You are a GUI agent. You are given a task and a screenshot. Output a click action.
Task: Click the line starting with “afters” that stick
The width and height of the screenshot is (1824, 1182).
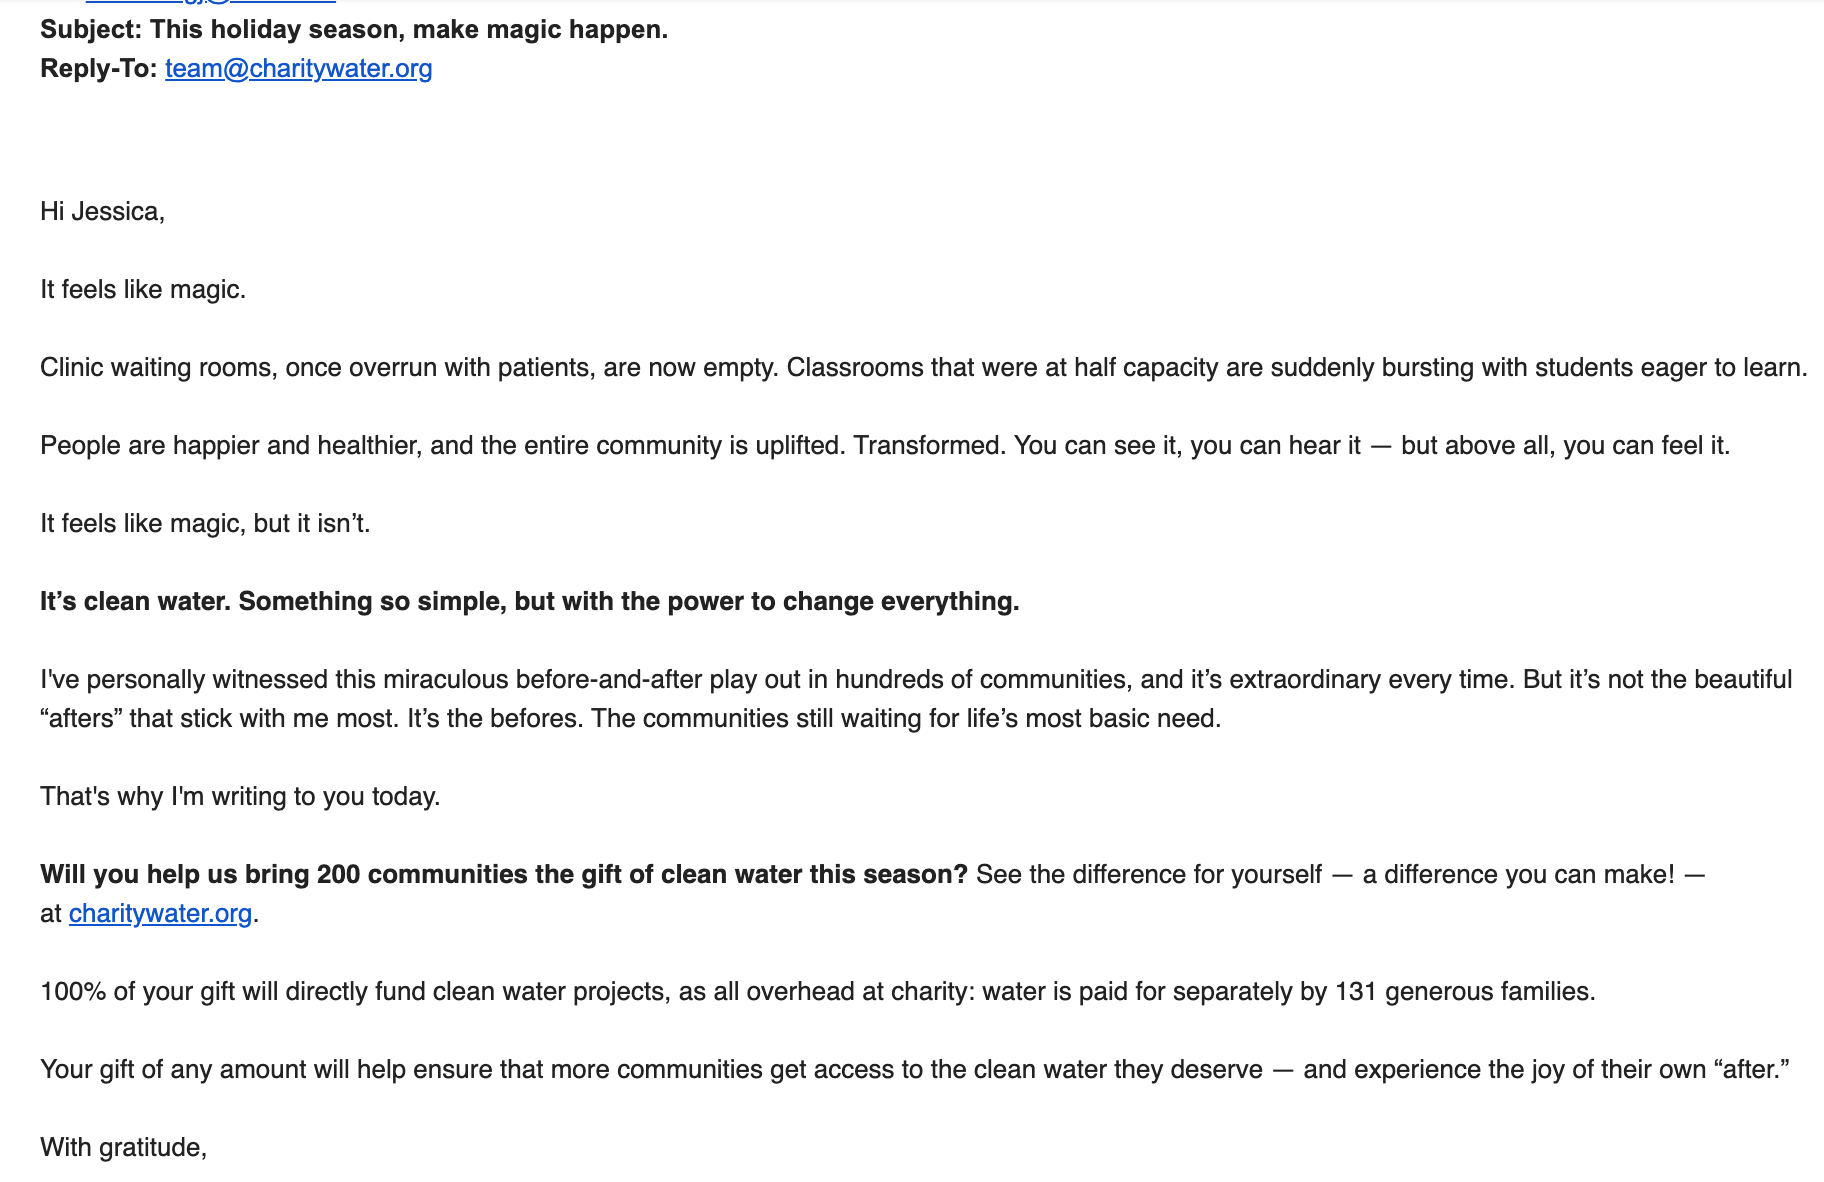631,718
